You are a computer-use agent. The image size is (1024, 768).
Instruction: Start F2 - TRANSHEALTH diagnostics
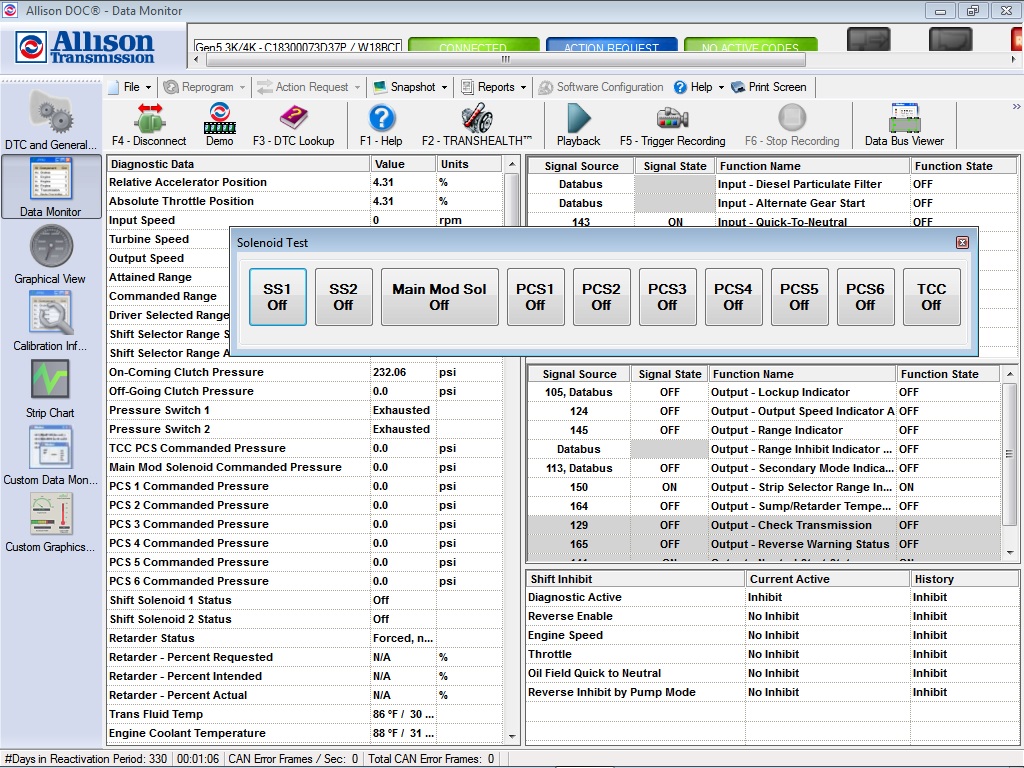pos(478,123)
